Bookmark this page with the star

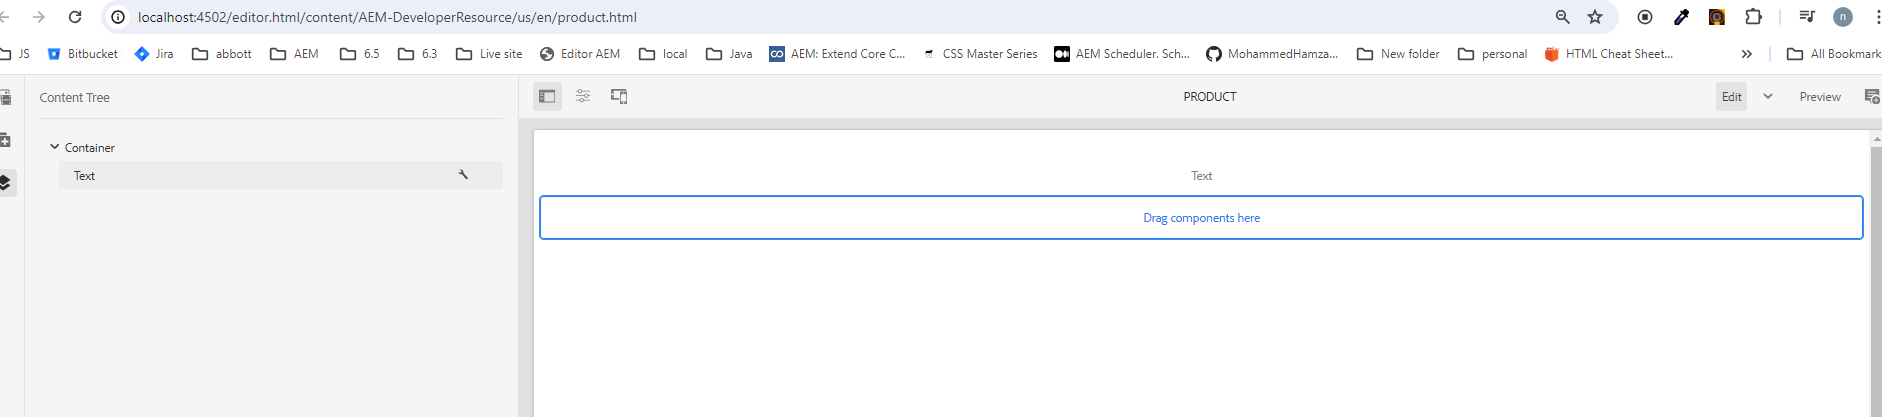1595,17
